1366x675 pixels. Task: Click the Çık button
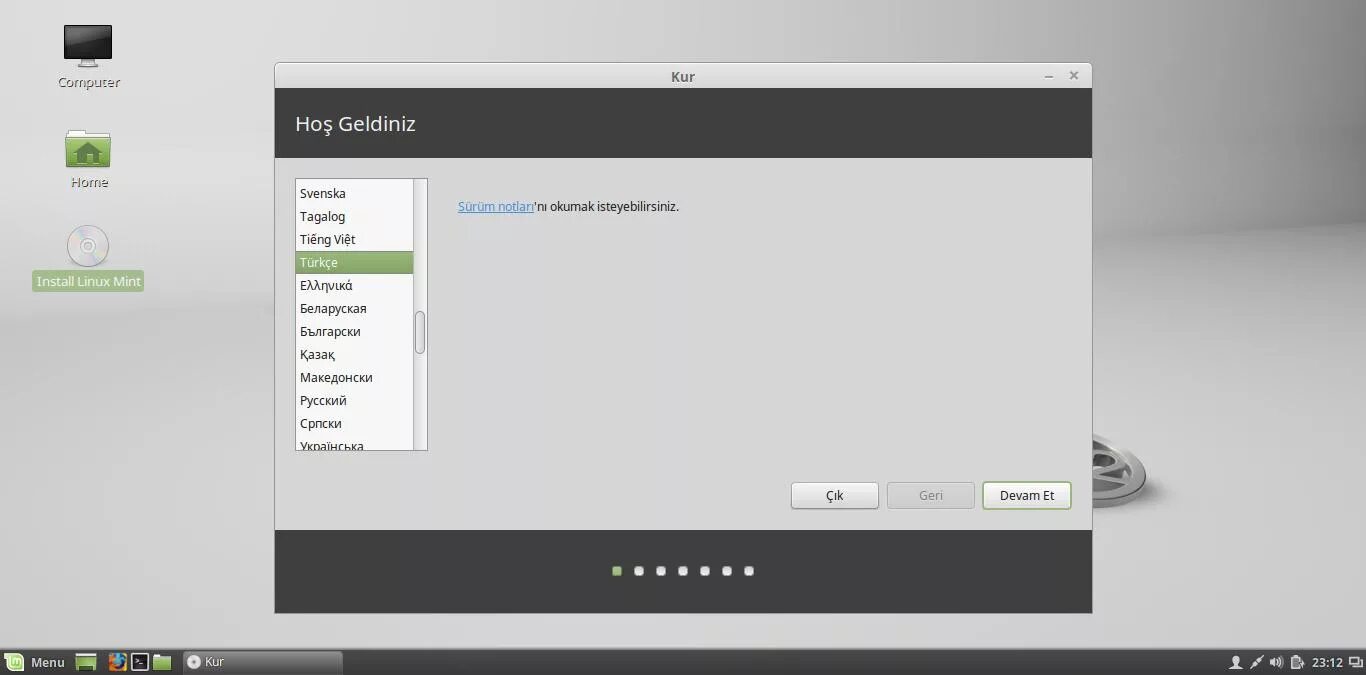835,496
